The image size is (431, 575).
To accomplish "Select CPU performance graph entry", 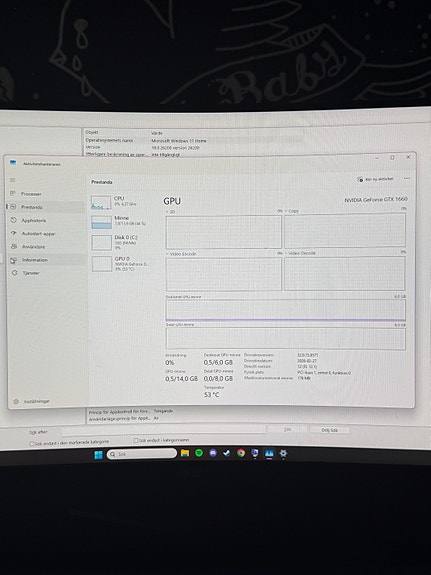I will [120, 202].
